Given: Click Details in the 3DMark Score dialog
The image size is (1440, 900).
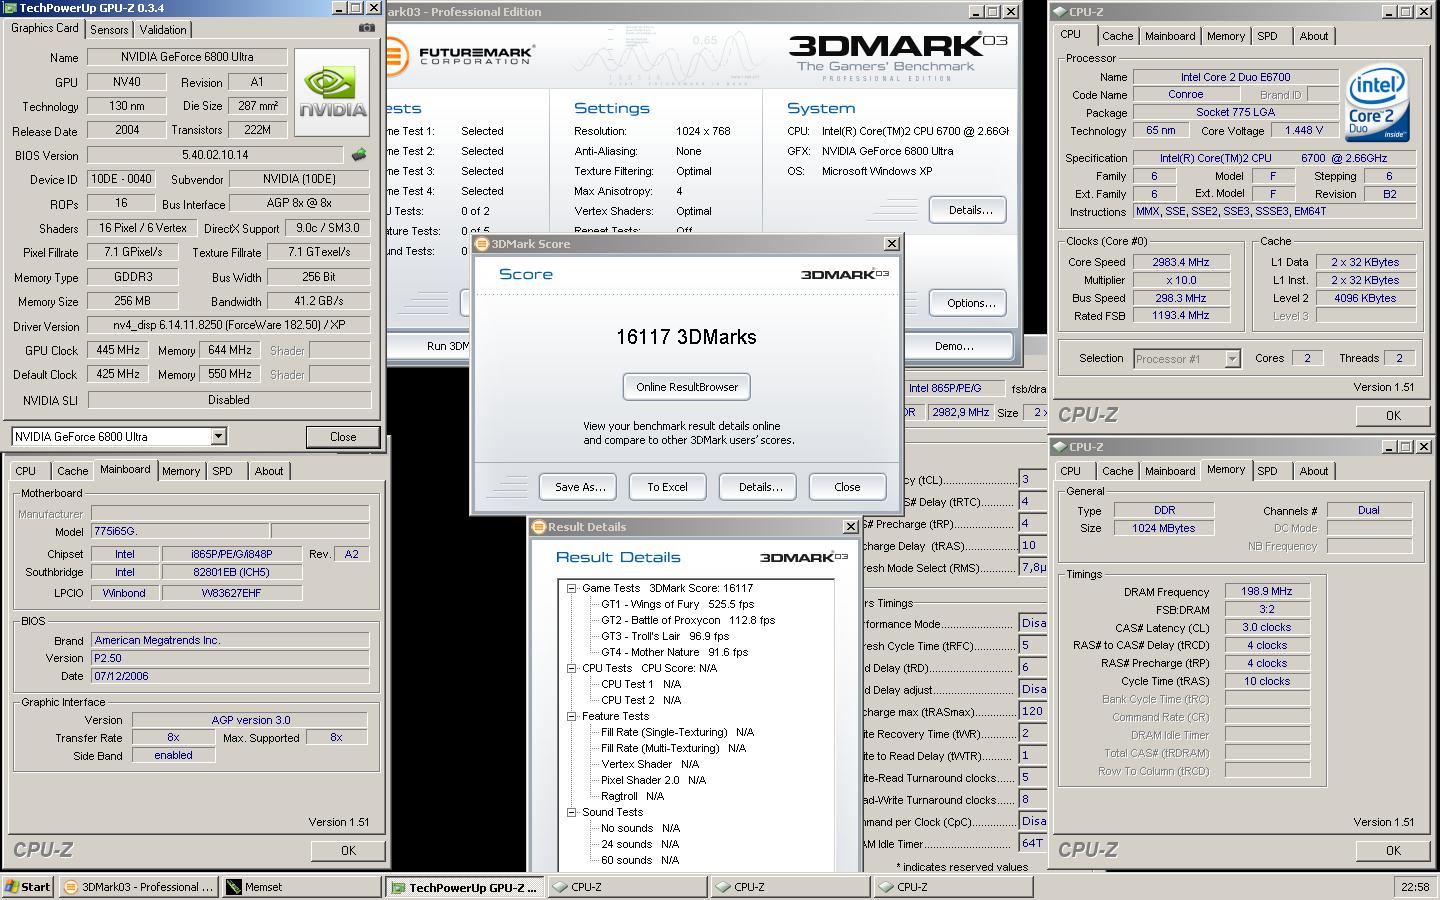Looking at the screenshot, I should point(760,487).
